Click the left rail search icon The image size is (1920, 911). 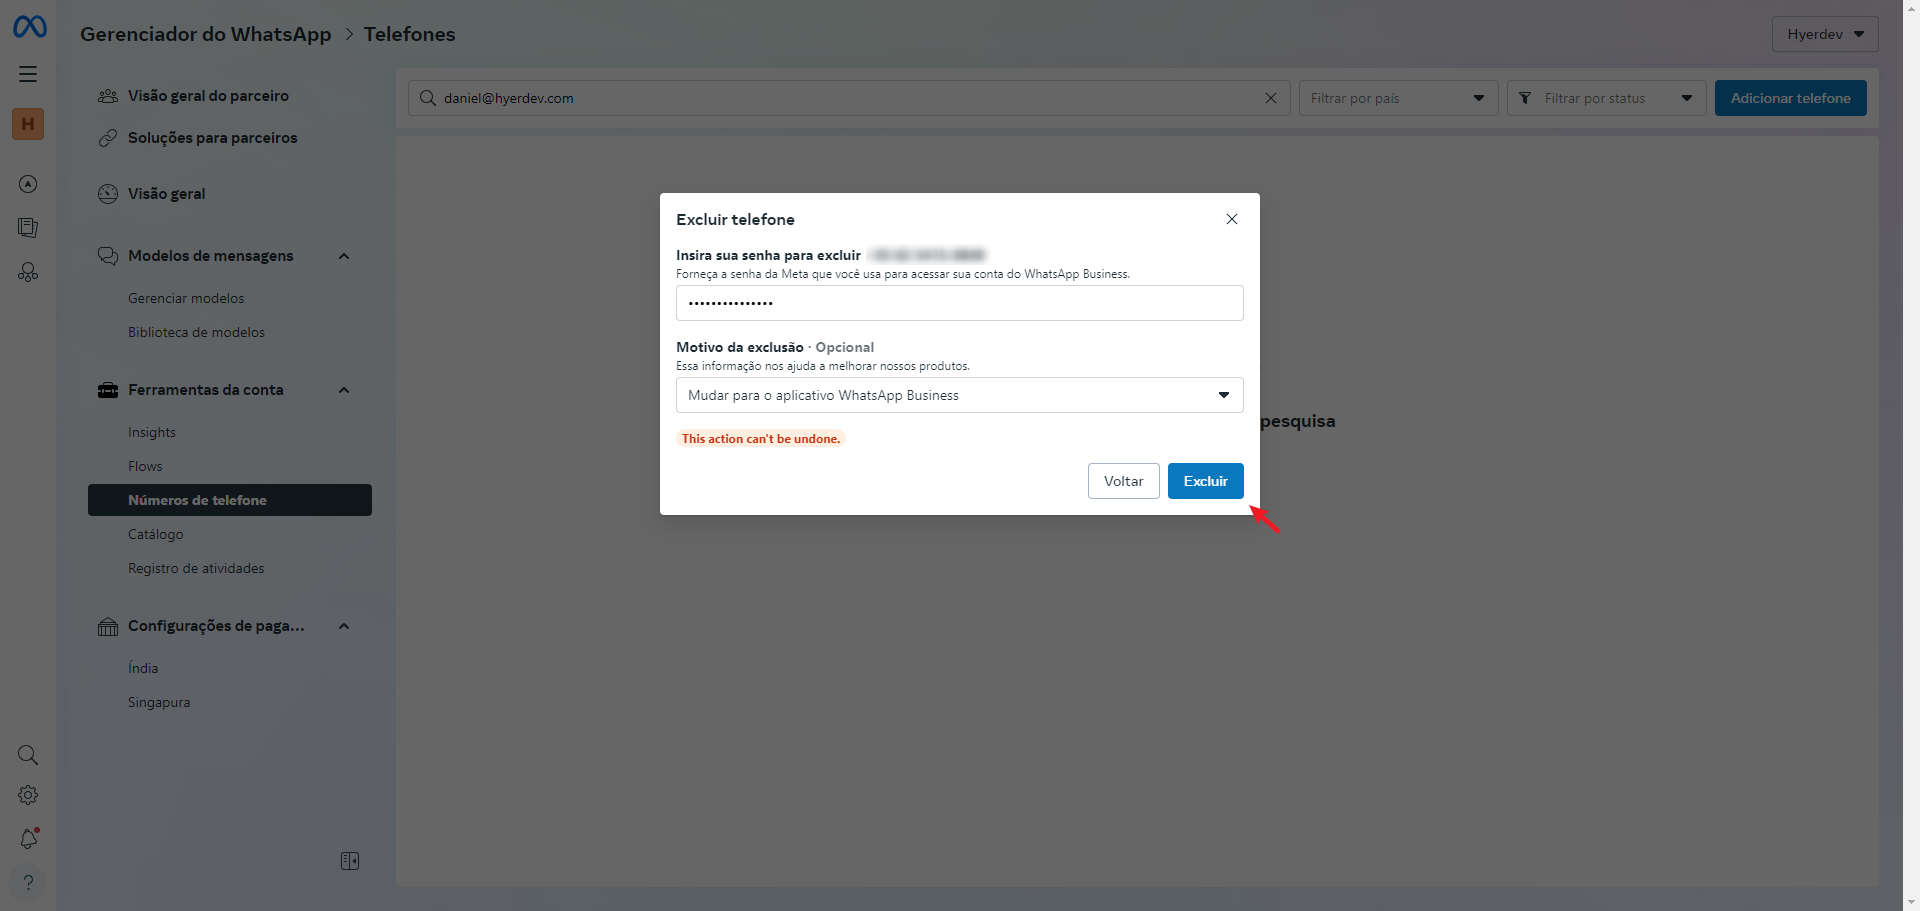click(x=28, y=755)
